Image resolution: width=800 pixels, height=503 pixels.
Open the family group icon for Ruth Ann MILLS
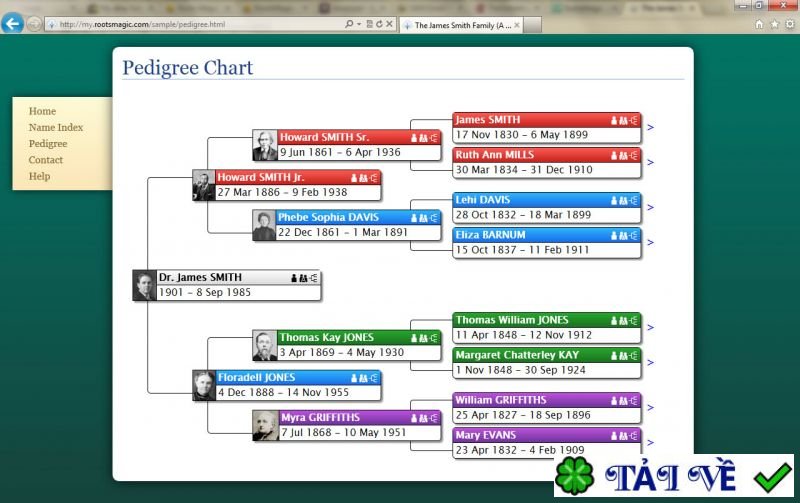click(623, 156)
